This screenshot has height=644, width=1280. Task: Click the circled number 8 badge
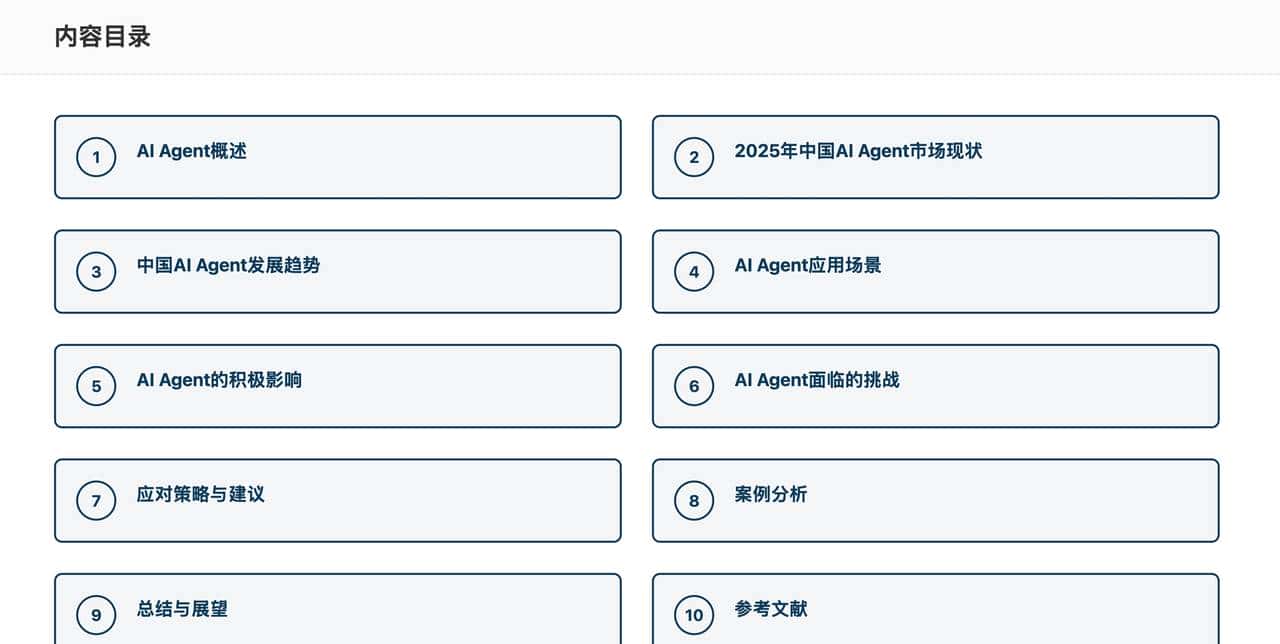[x=693, y=500]
